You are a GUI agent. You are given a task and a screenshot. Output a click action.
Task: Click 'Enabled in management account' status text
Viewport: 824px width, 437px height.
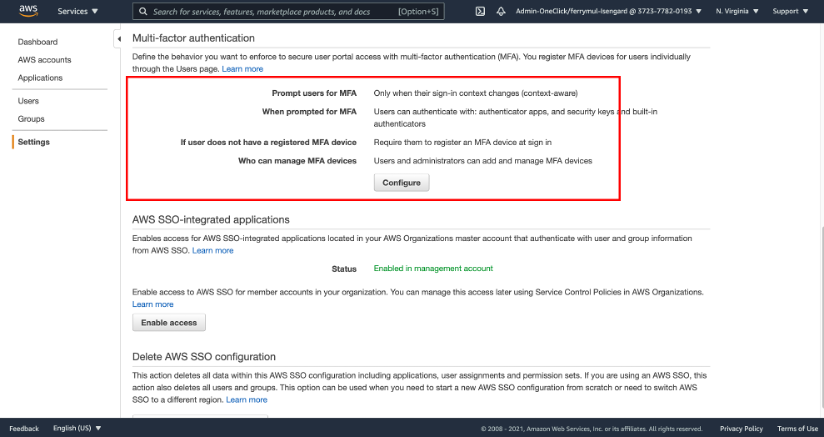433,268
